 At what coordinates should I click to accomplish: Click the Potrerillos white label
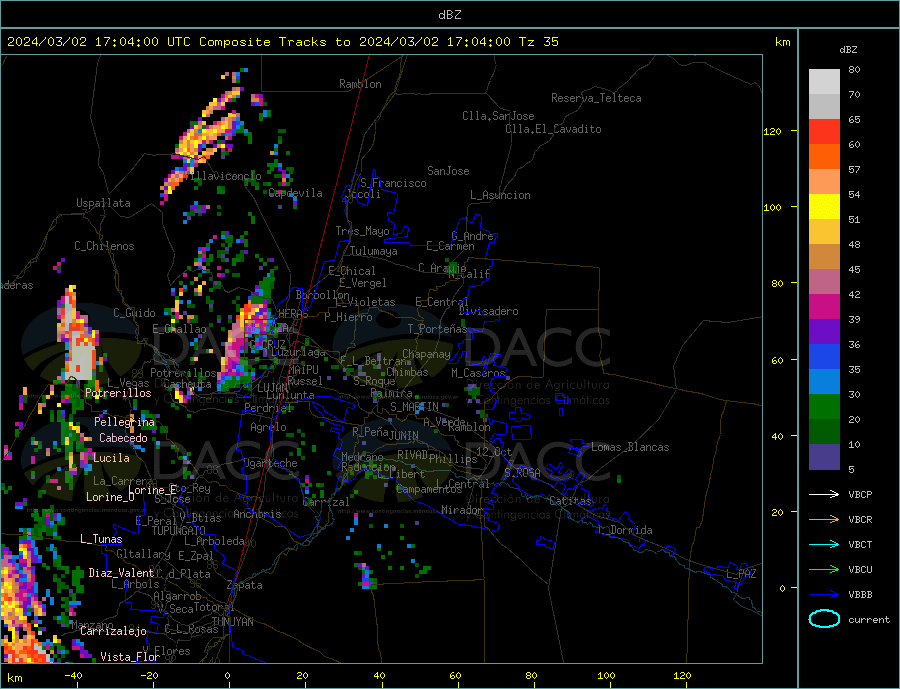point(118,393)
